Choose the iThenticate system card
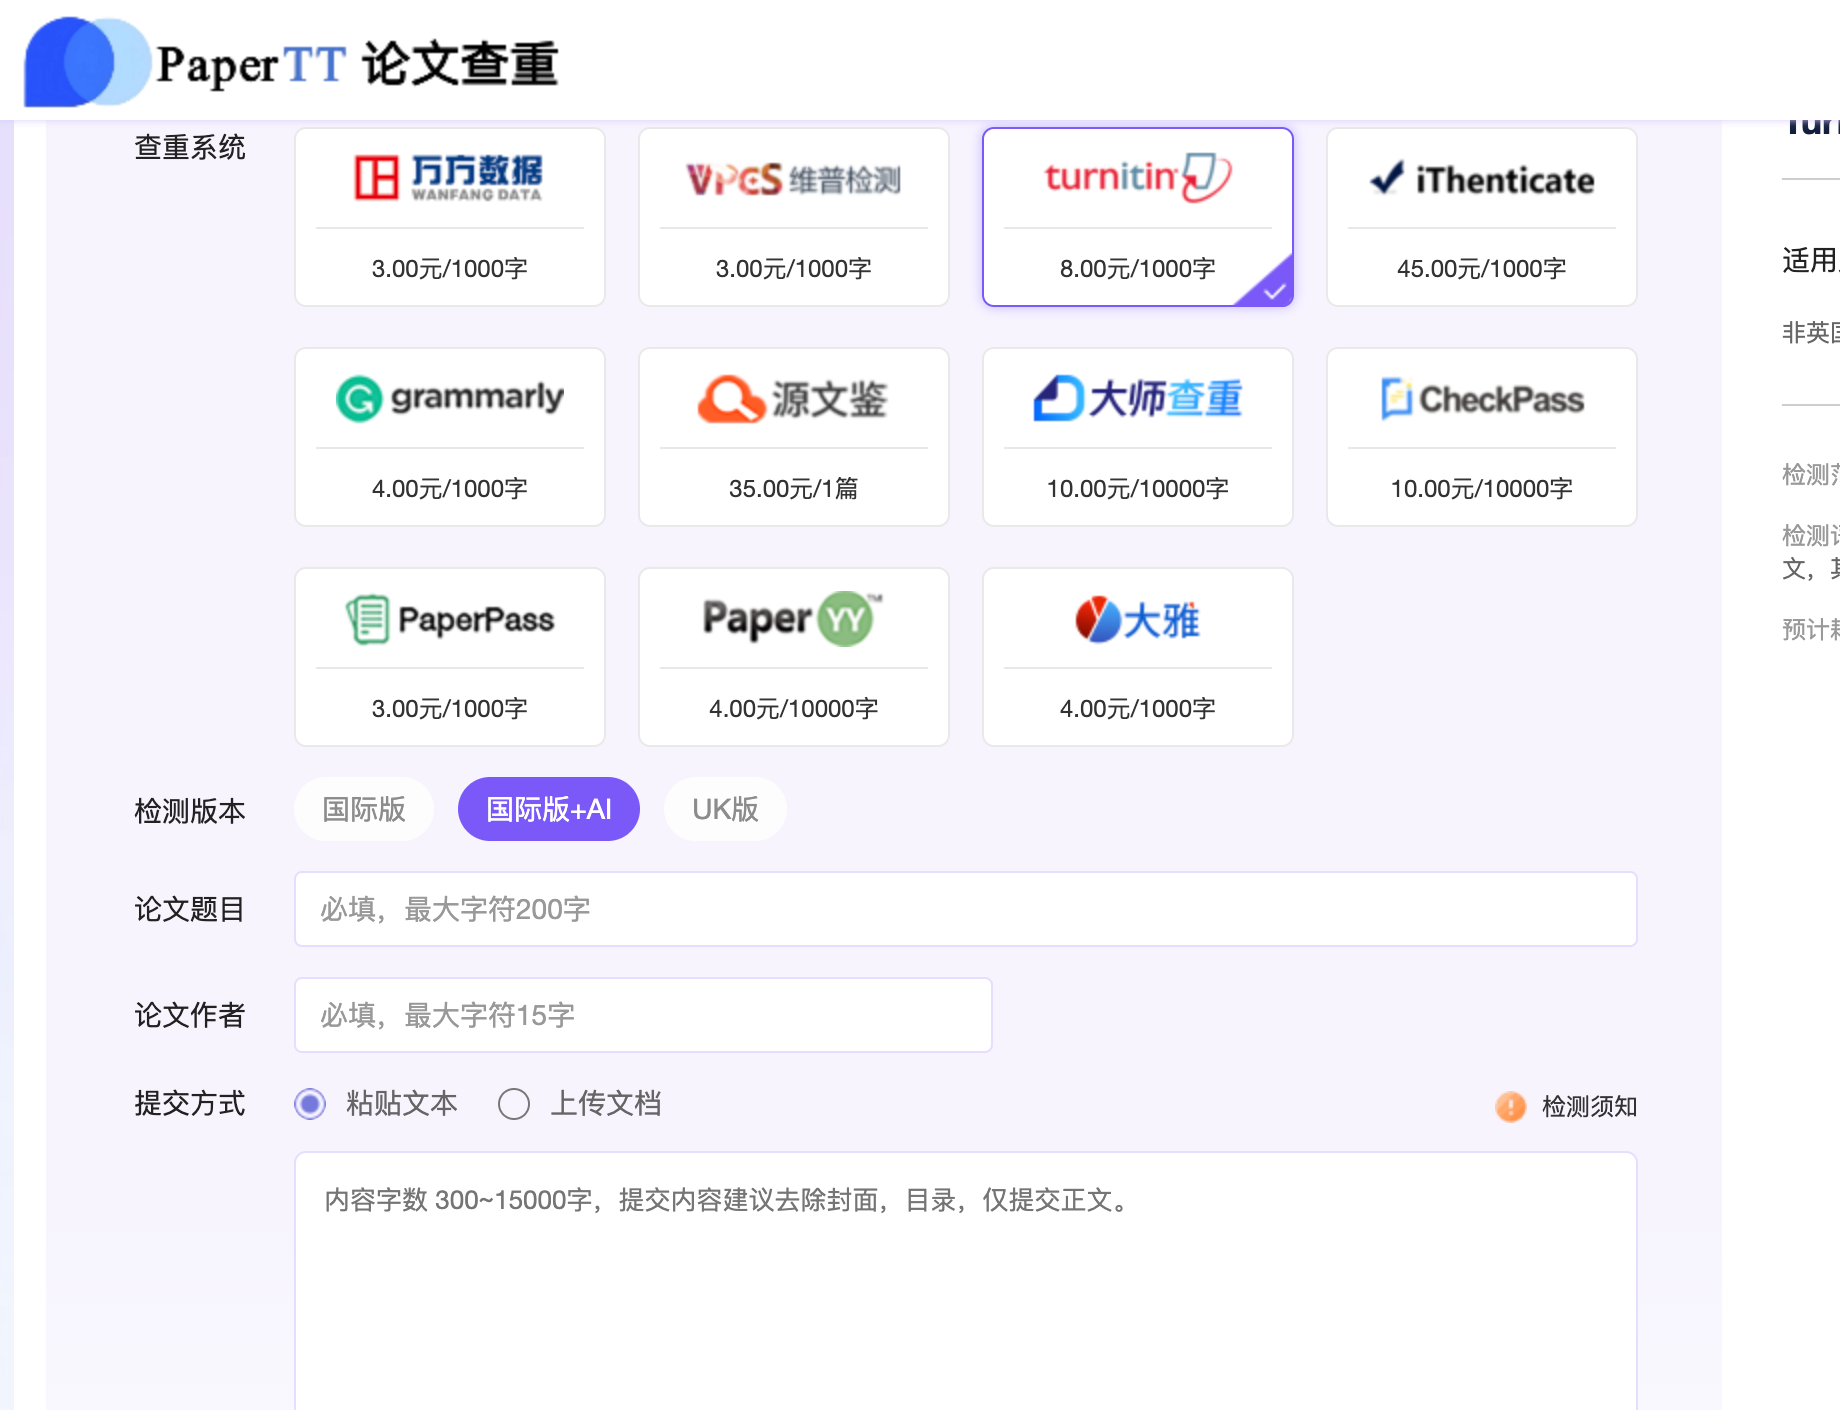Viewport: 1840px width, 1410px height. (x=1482, y=217)
